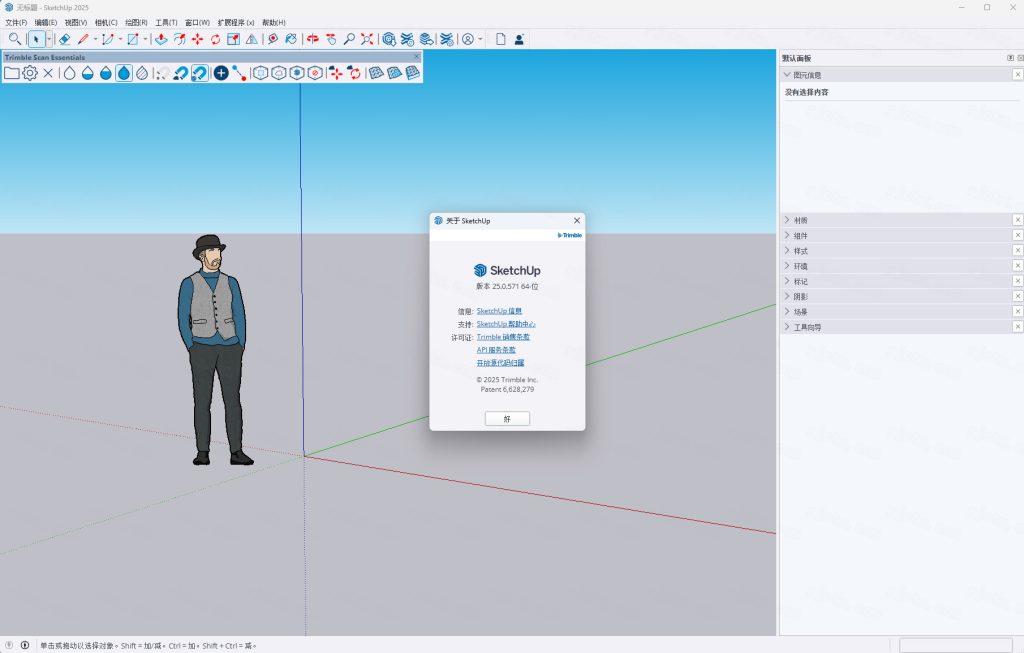The width and height of the screenshot is (1024, 653).
Task: Click the sign-in person icon on toolbar
Action: pyautogui.click(x=517, y=39)
